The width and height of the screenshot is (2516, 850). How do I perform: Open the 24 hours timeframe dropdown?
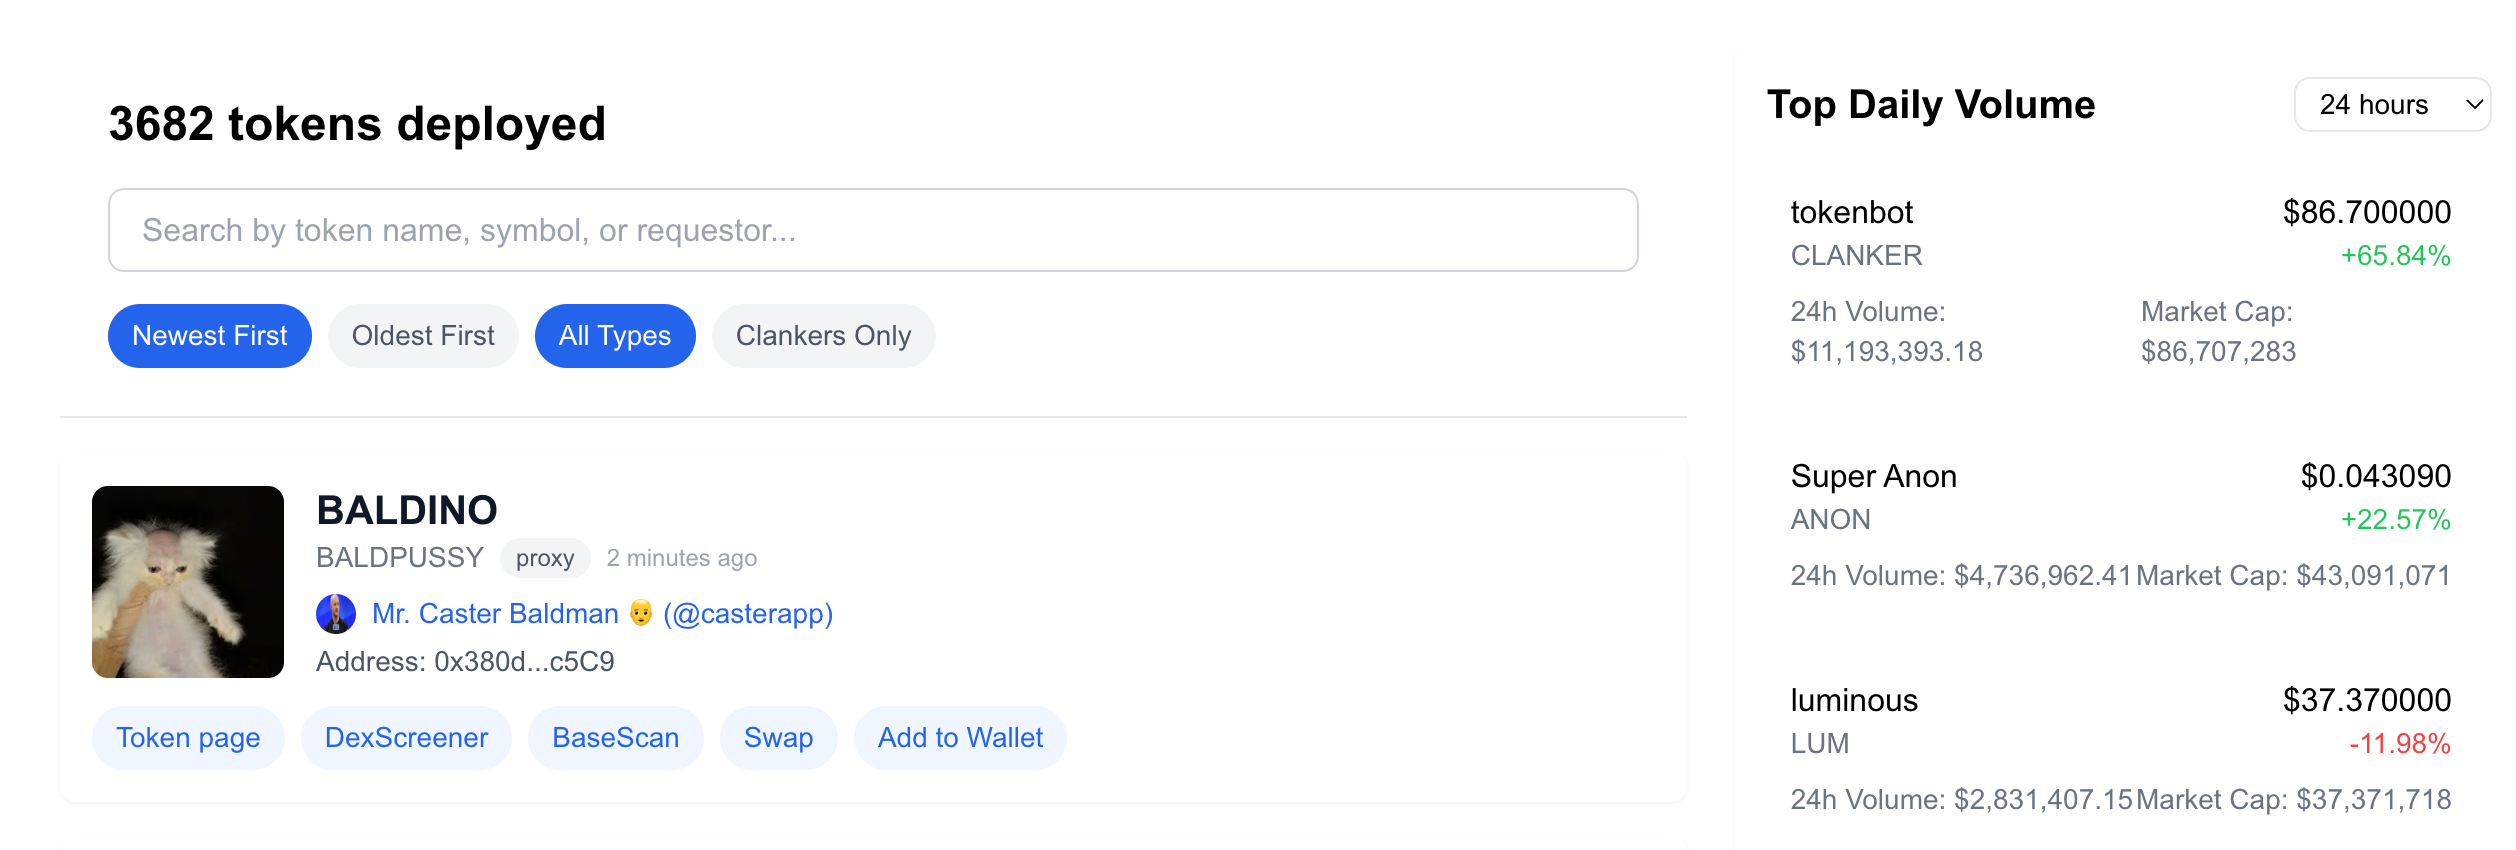coord(2390,105)
